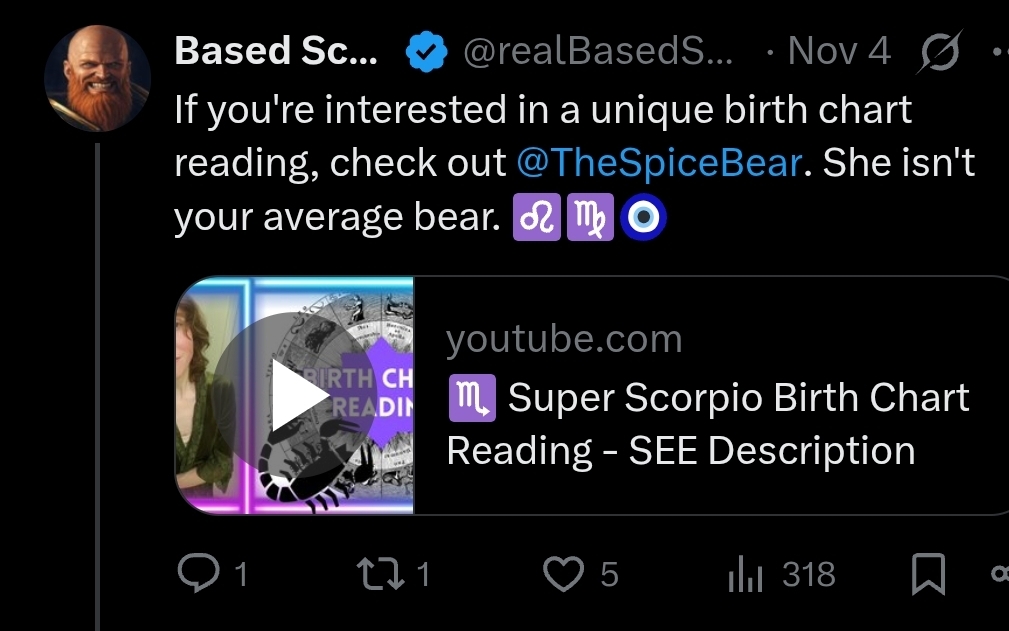Open view analytics bar chart icon
The width and height of the screenshot is (1009, 631).
point(745,574)
